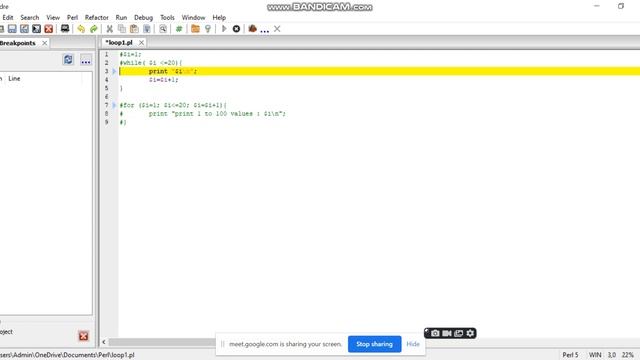Collapse the for loop fold on line 7
640x360 pixels.
(114, 105)
